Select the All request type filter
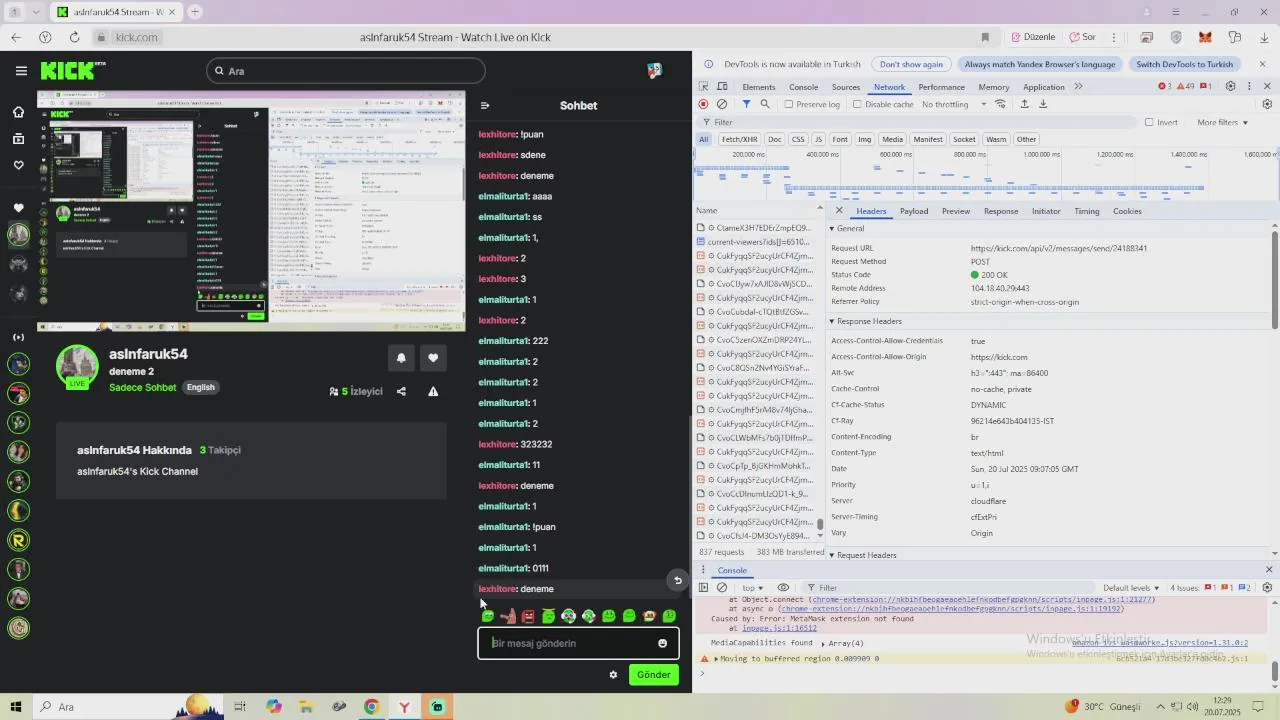This screenshot has width=1280, height=720. [x=704, y=139]
